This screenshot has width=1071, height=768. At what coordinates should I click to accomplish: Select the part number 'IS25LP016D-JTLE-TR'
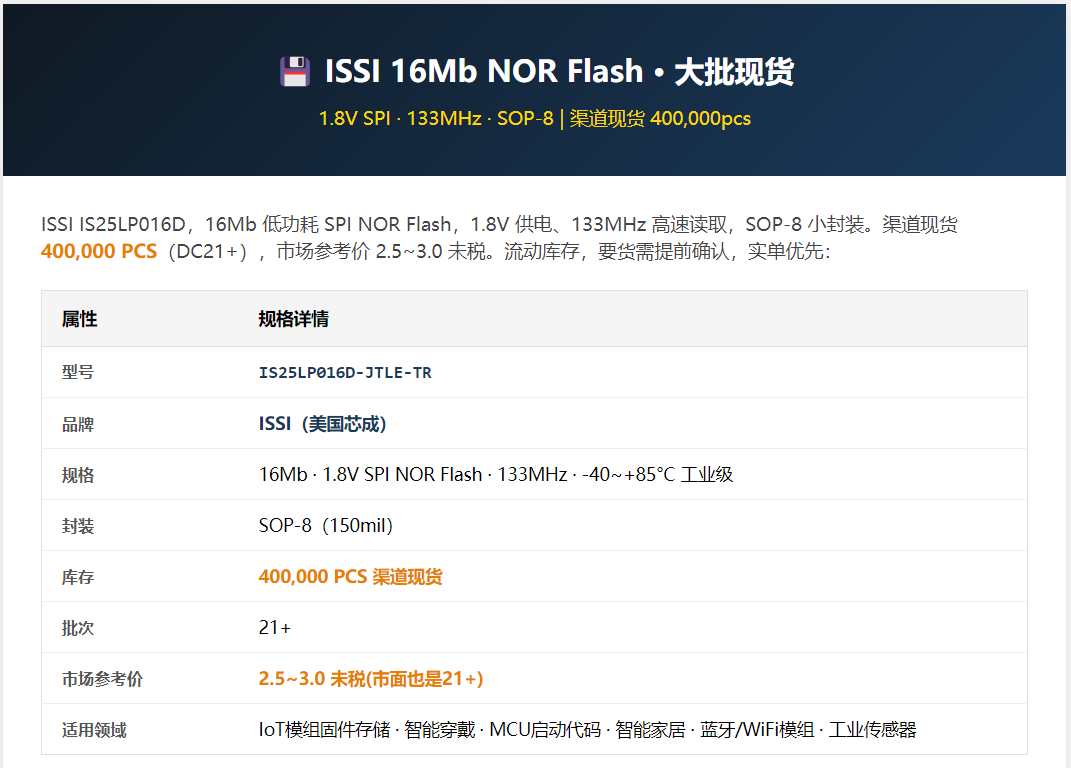pos(345,373)
